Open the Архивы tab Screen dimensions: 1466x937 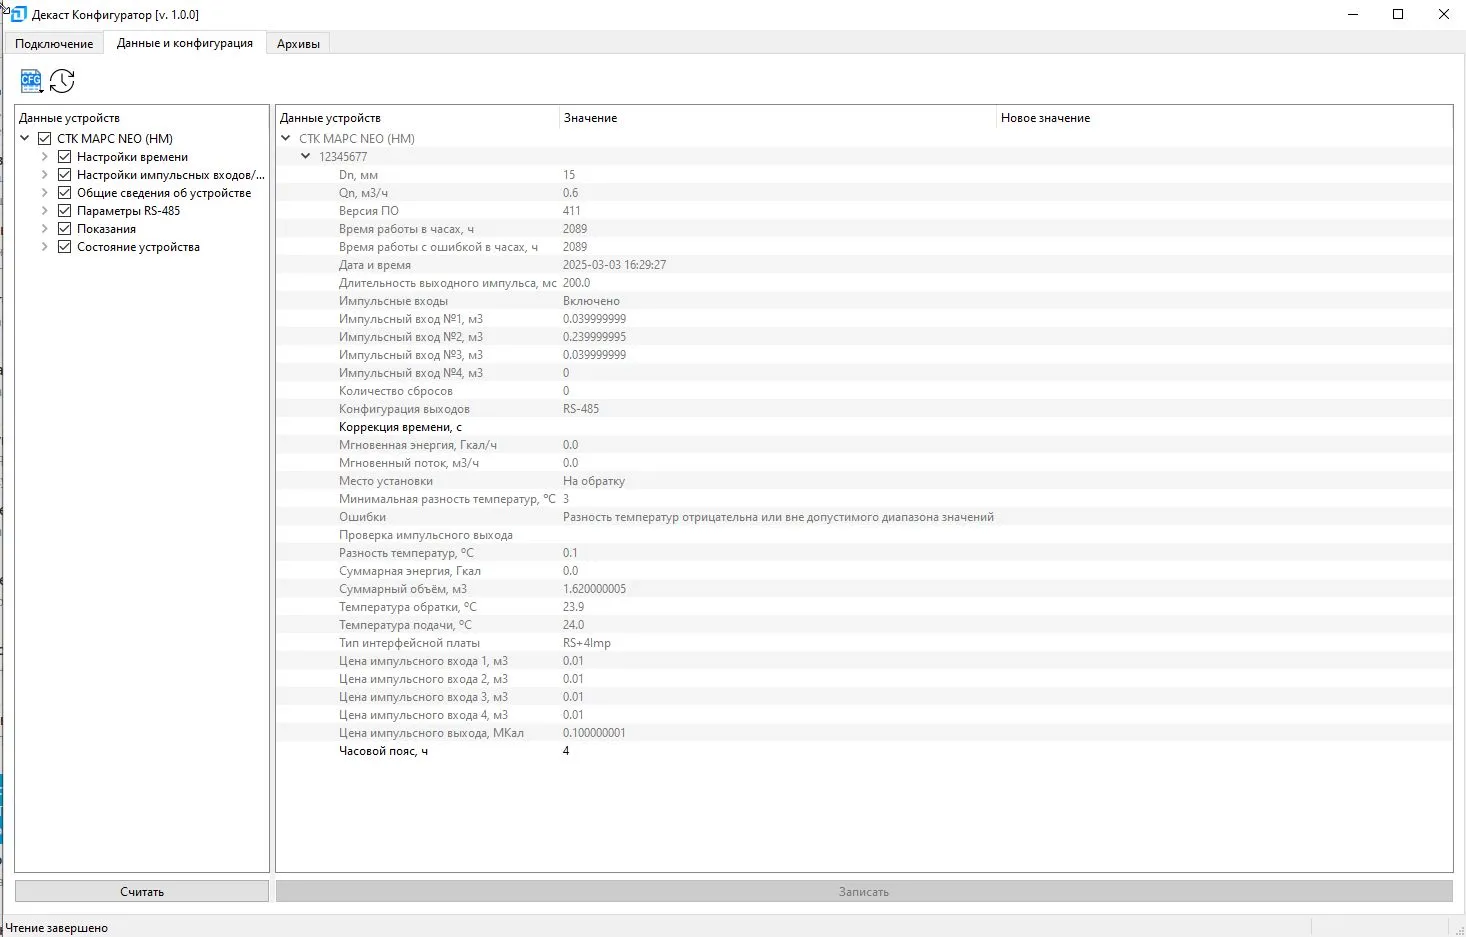298,43
